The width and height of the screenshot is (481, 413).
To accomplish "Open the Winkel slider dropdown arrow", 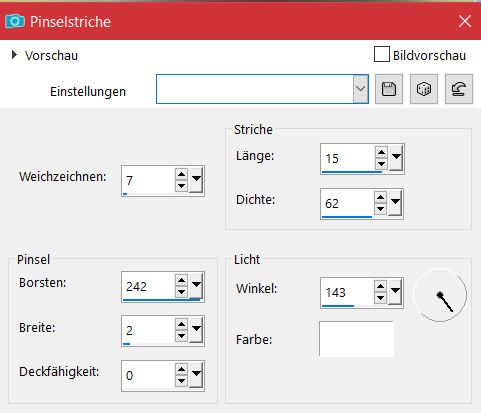I will [395, 291].
